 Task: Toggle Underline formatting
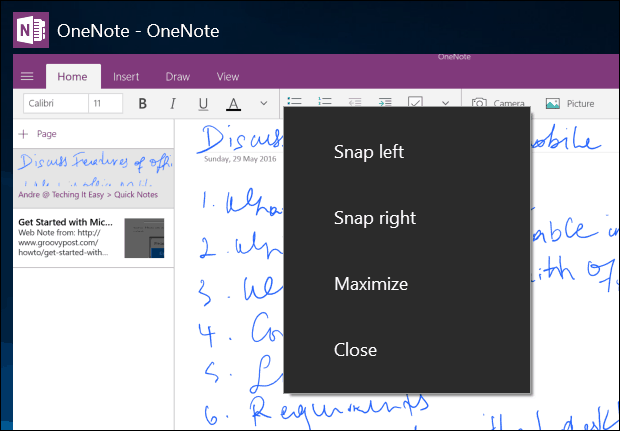[203, 104]
